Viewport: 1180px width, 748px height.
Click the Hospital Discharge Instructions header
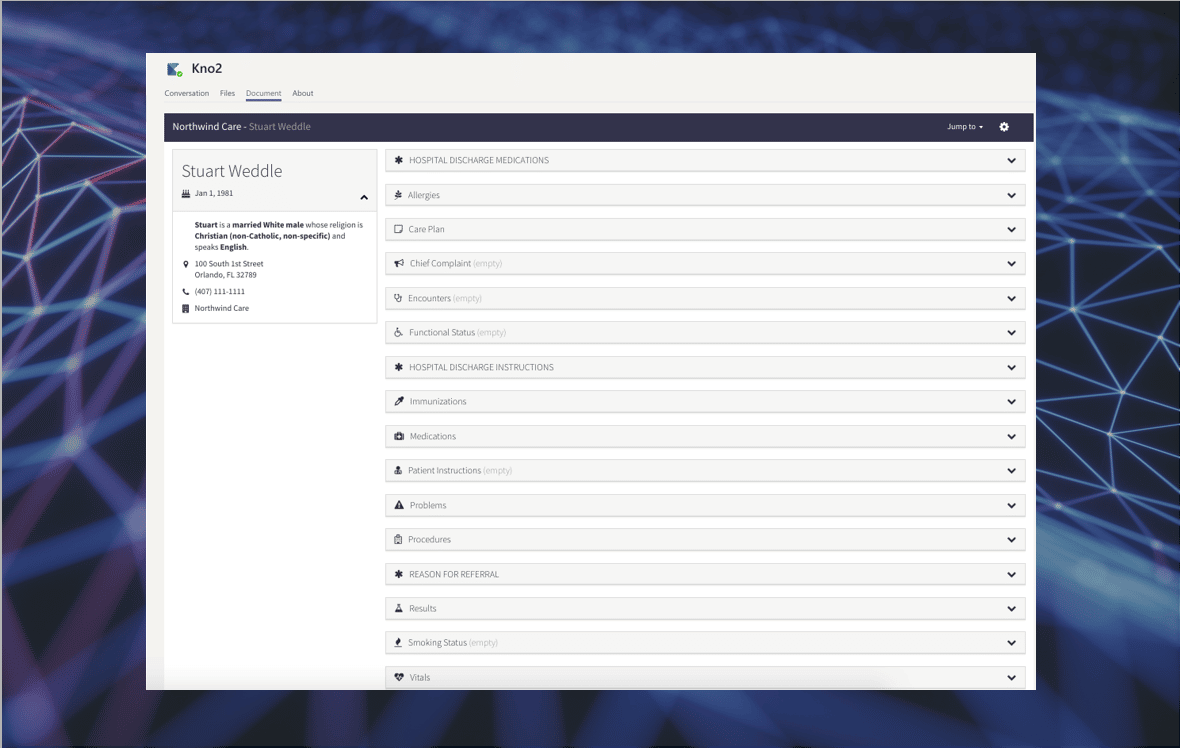pyautogui.click(x=481, y=367)
